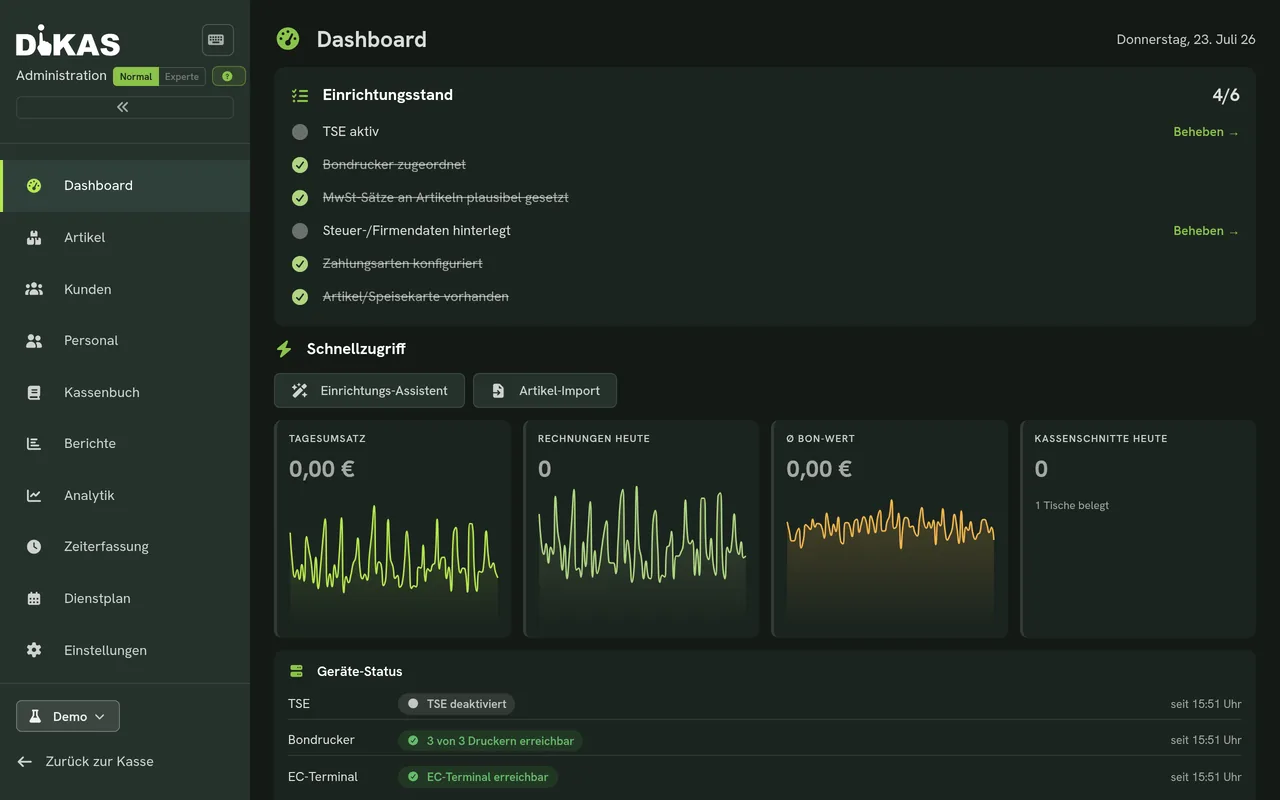Open Einstellungen page
Screen dimensions: 1280x800
pyautogui.click(x=125, y=650)
